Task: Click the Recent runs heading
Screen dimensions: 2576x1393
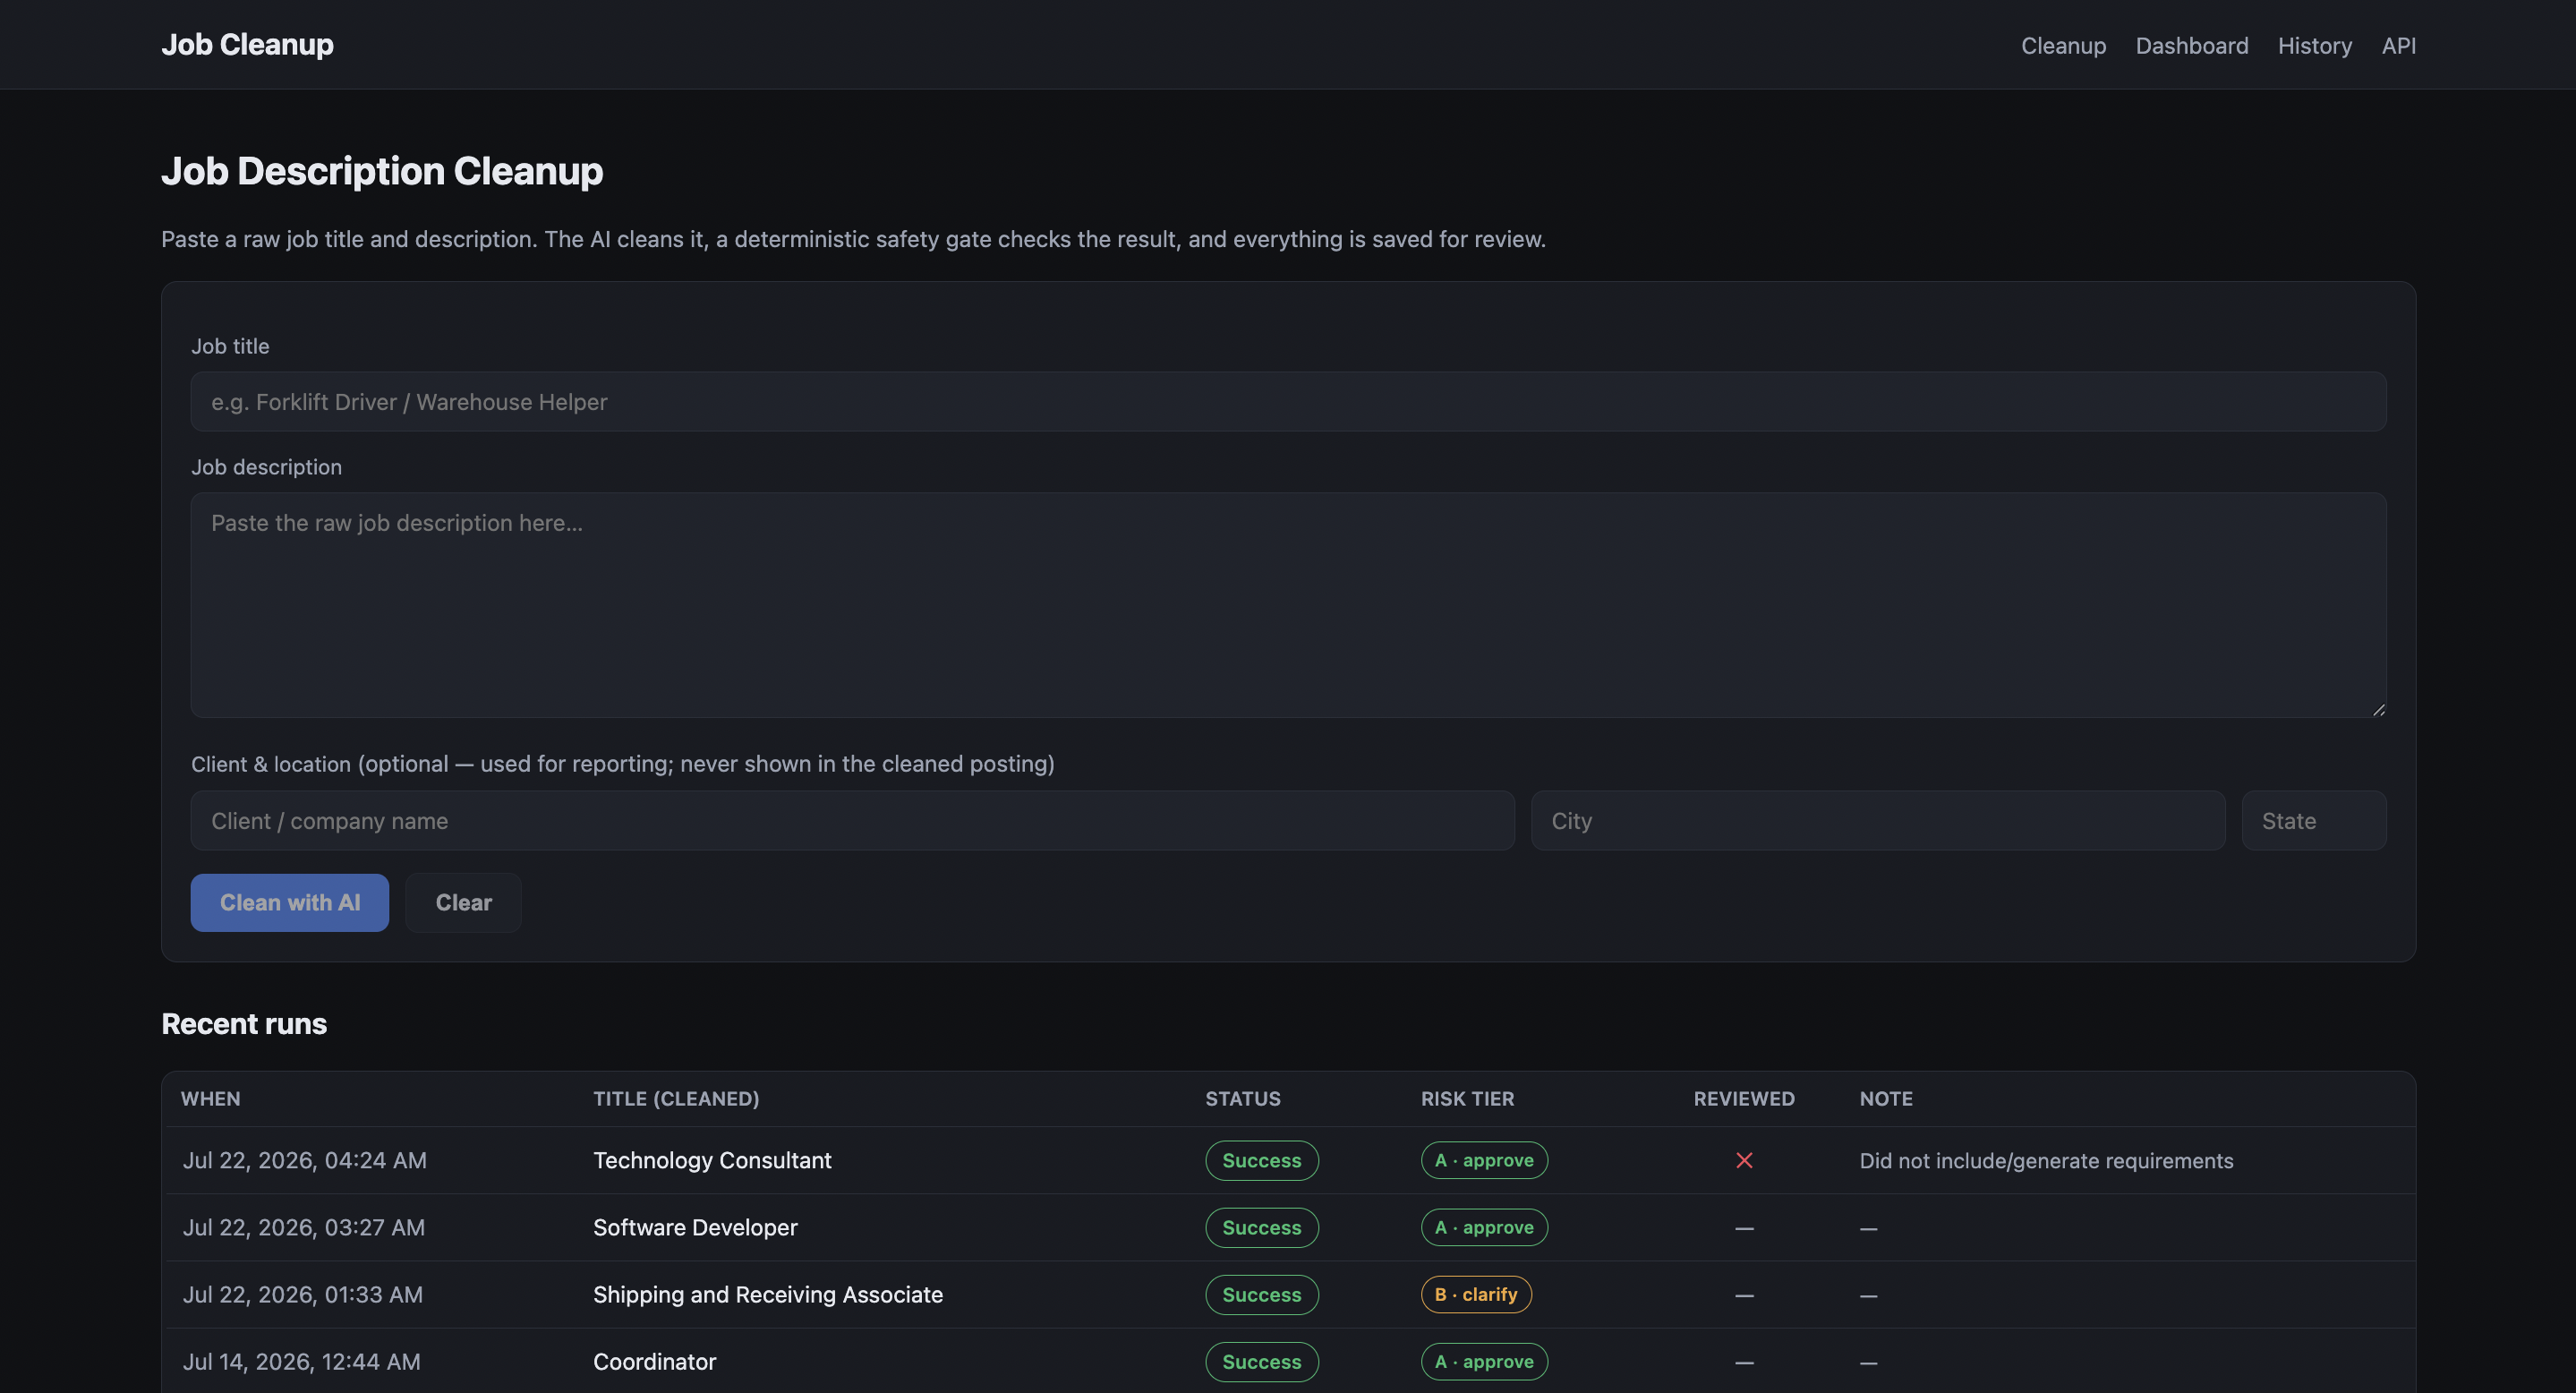Action: tap(244, 1024)
